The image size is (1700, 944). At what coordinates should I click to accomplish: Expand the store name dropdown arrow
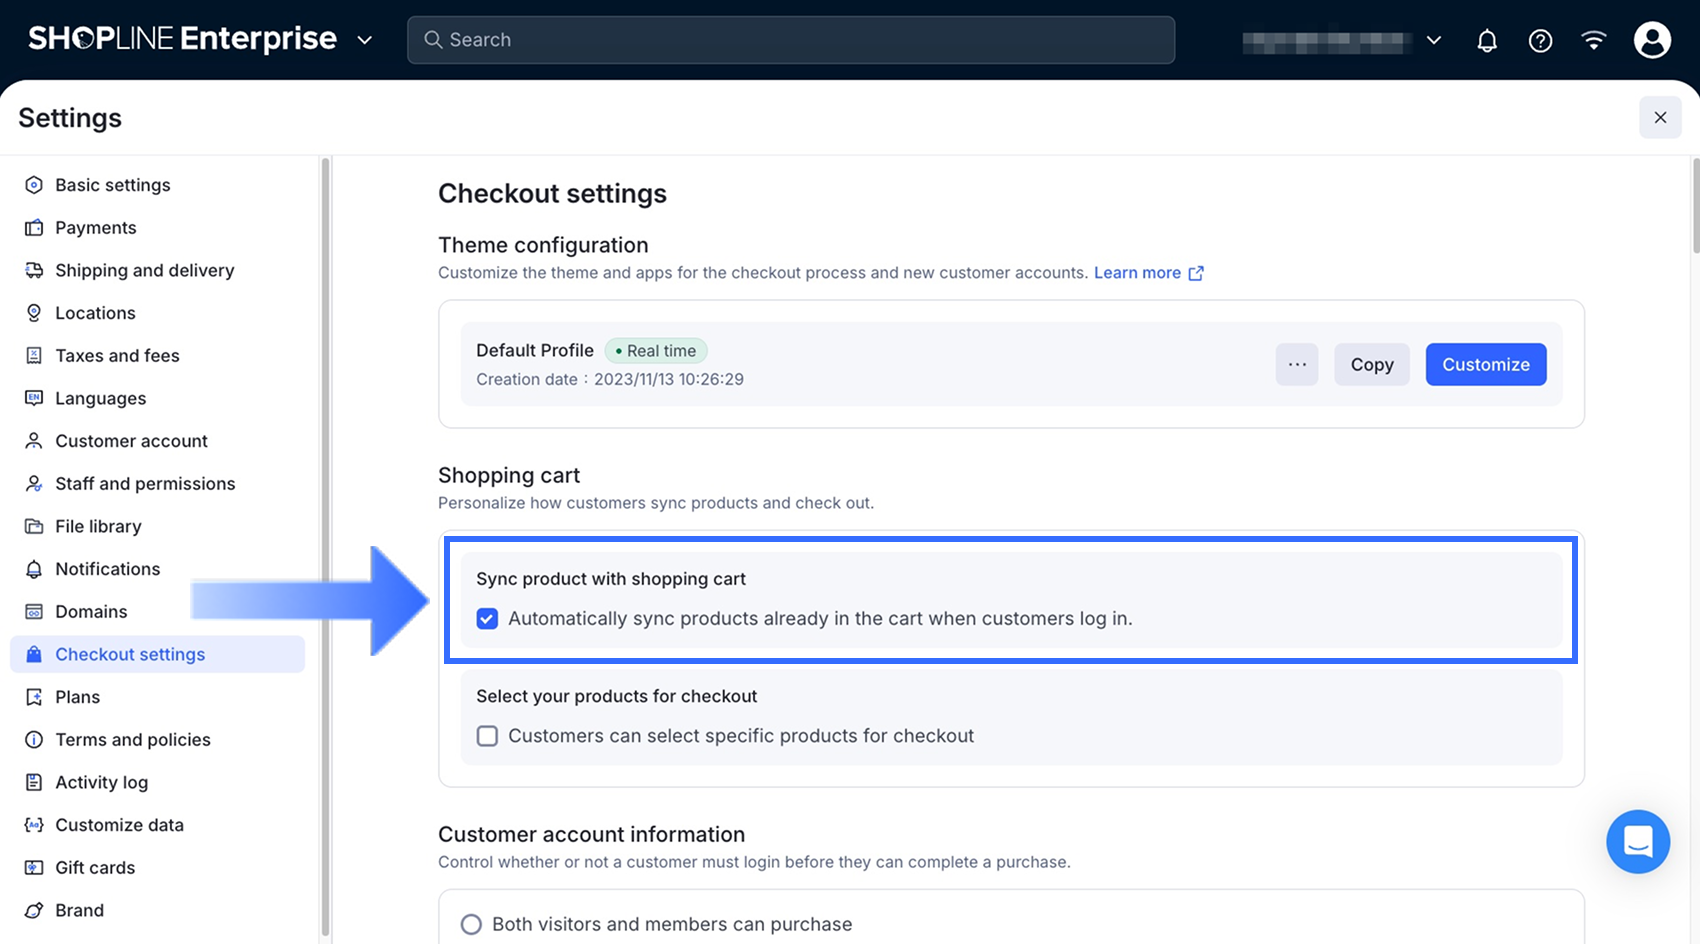(x=1433, y=41)
